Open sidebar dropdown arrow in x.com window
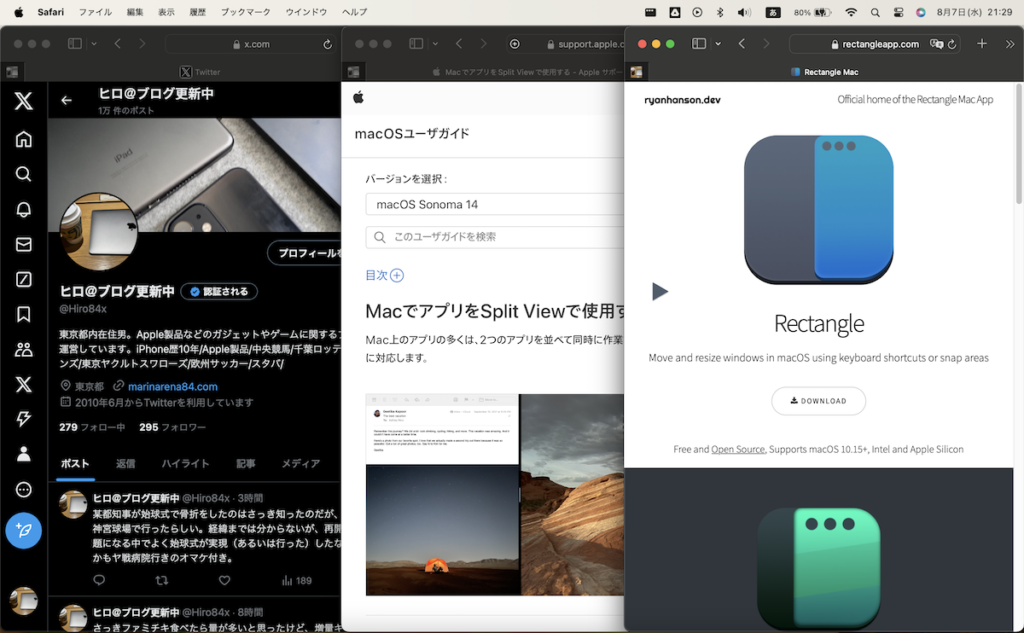Viewport: 1024px width, 633px height. tap(94, 44)
